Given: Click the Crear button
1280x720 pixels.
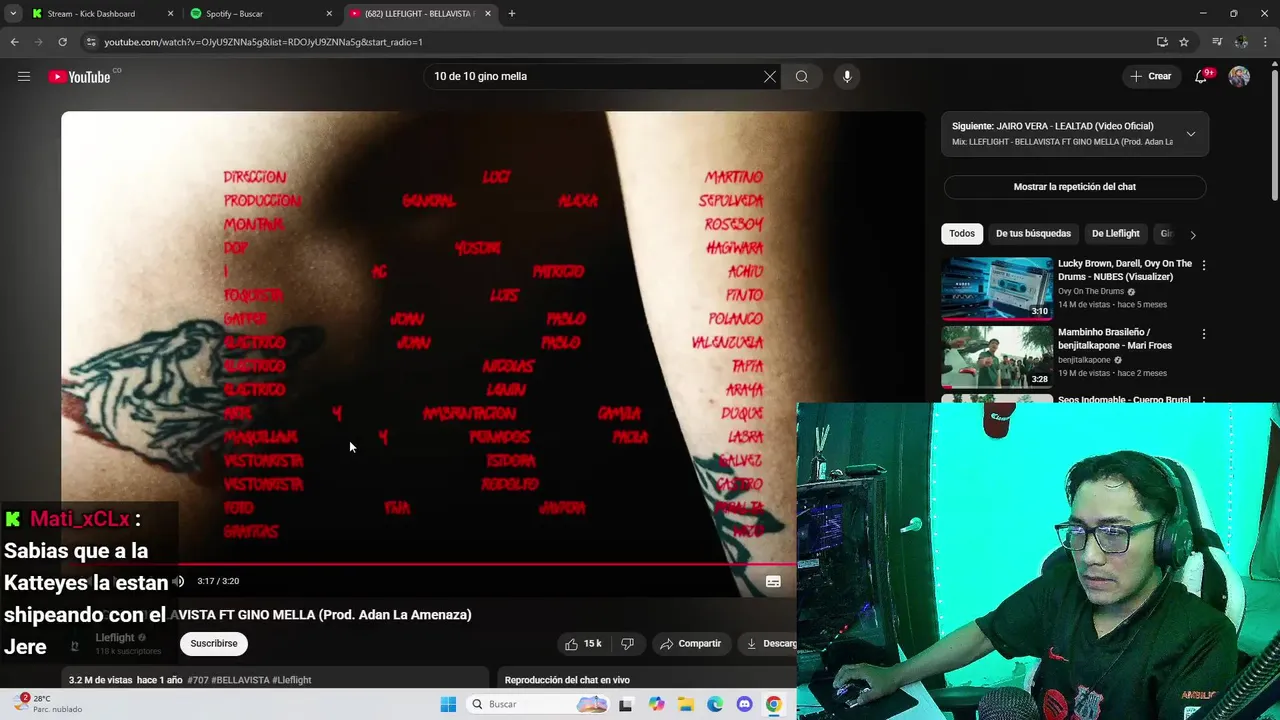Looking at the screenshot, I should tap(1150, 76).
